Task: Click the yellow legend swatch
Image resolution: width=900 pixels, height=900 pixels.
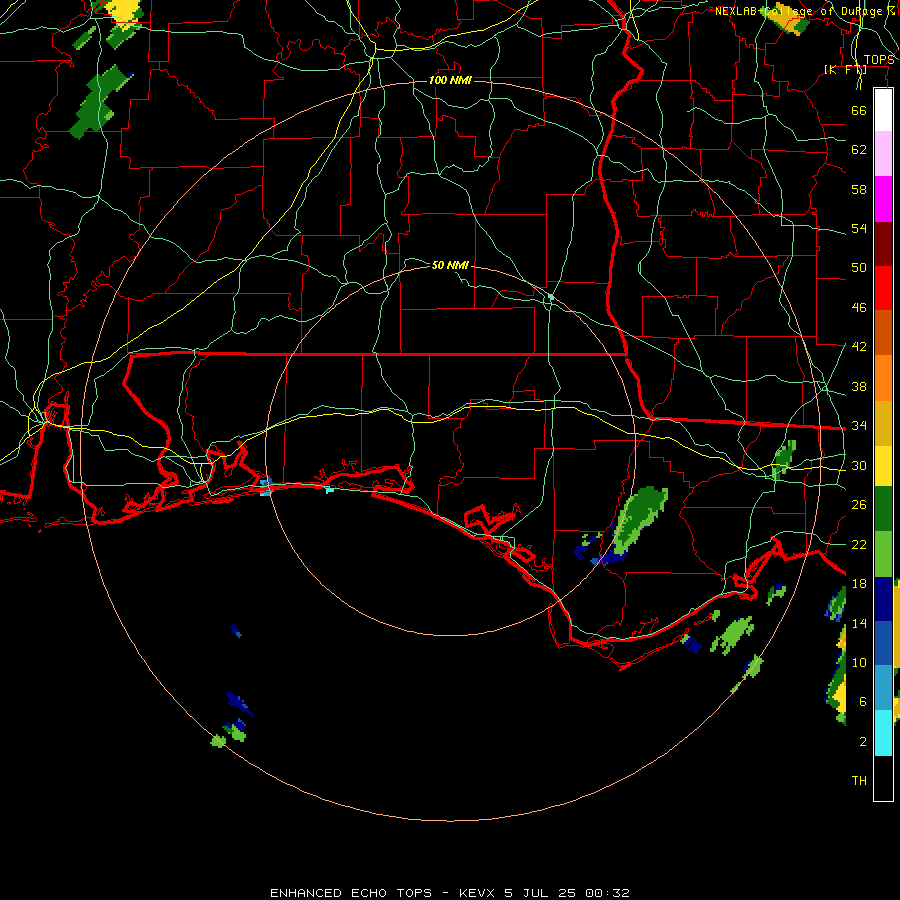Action: click(x=883, y=466)
